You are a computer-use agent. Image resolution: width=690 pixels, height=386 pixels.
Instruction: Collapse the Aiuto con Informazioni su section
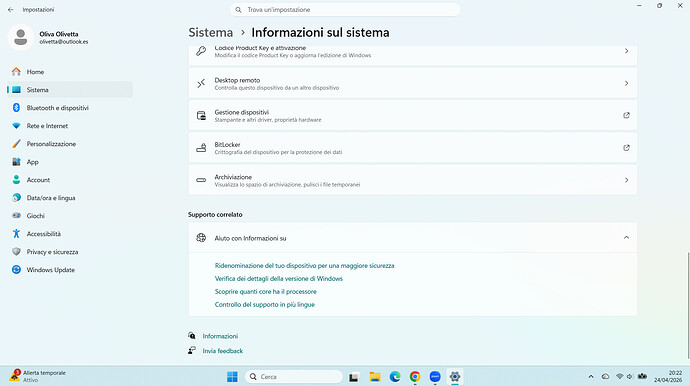(626, 238)
